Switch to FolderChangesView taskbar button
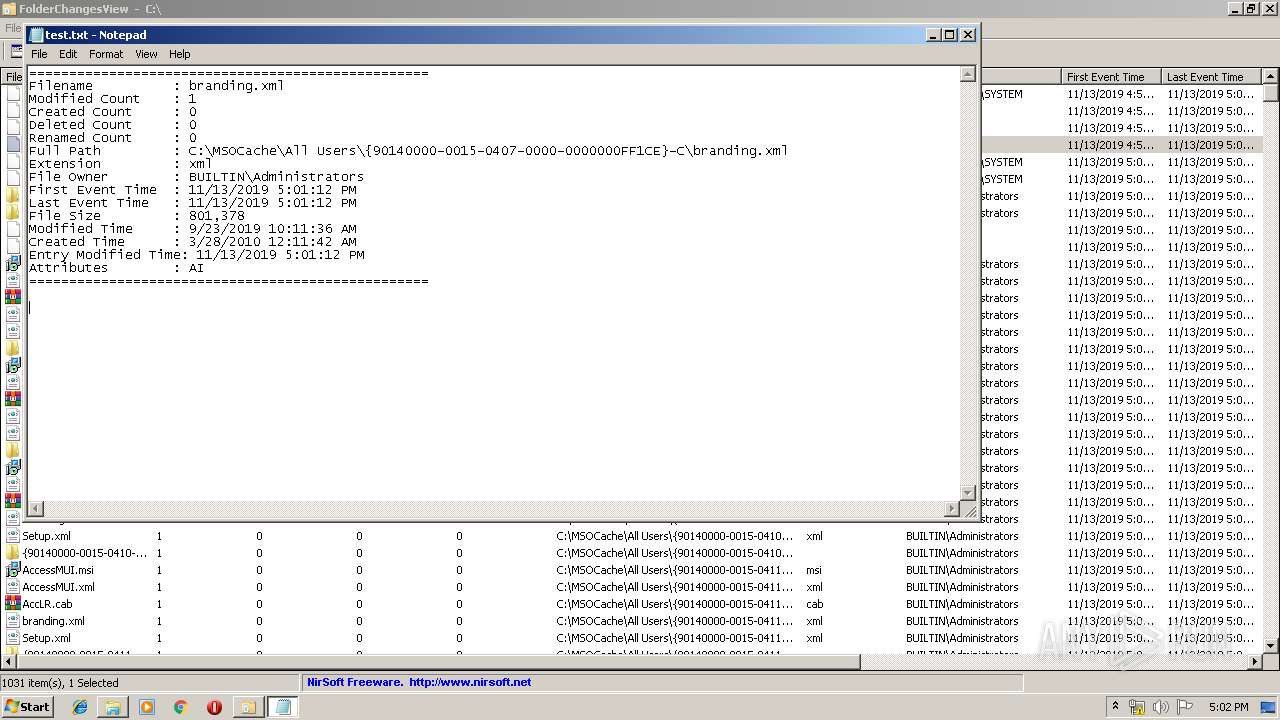 pos(247,707)
